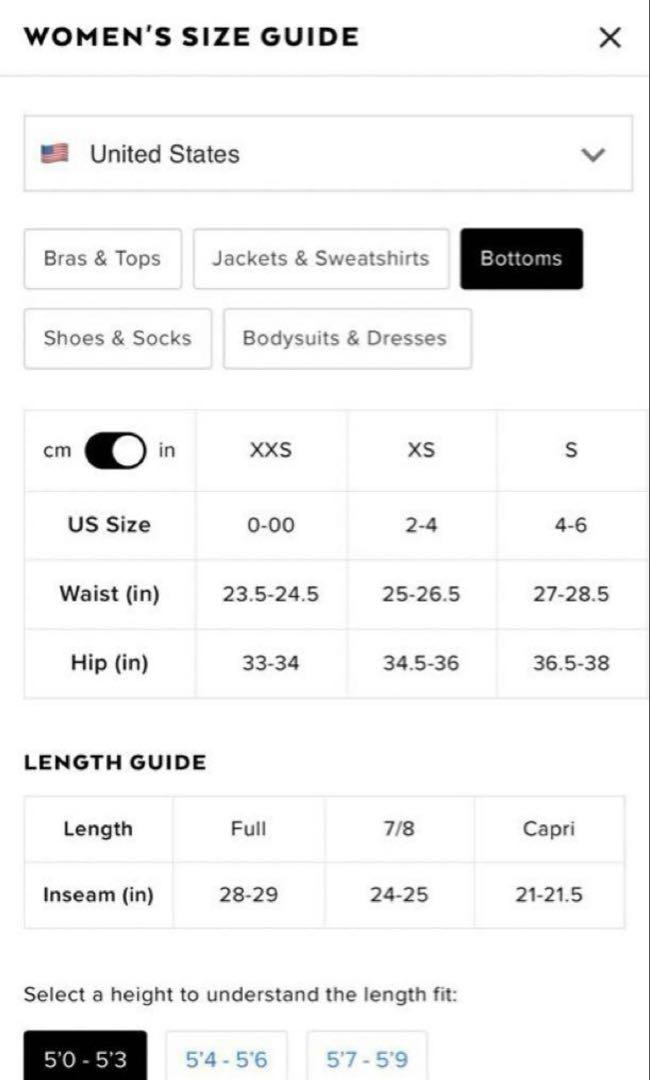Open the United States country selector
The width and height of the screenshot is (650, 1080).
(328, 154)
